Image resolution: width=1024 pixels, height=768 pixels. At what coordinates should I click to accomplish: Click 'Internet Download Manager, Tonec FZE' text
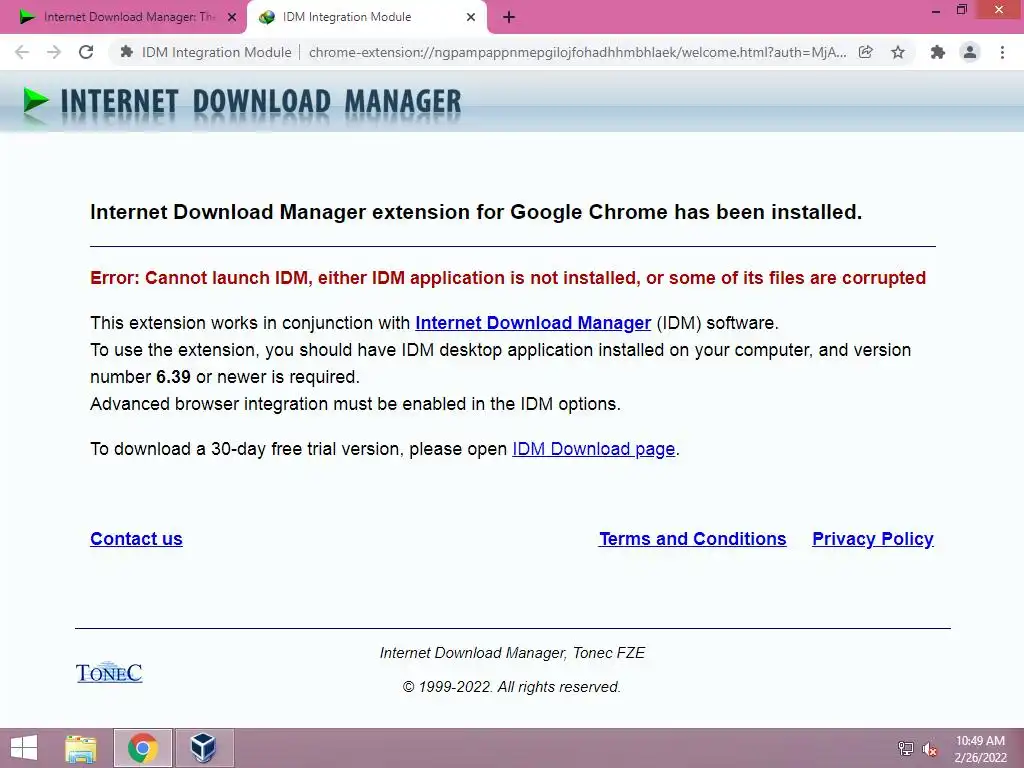click(x=512, y=653)
